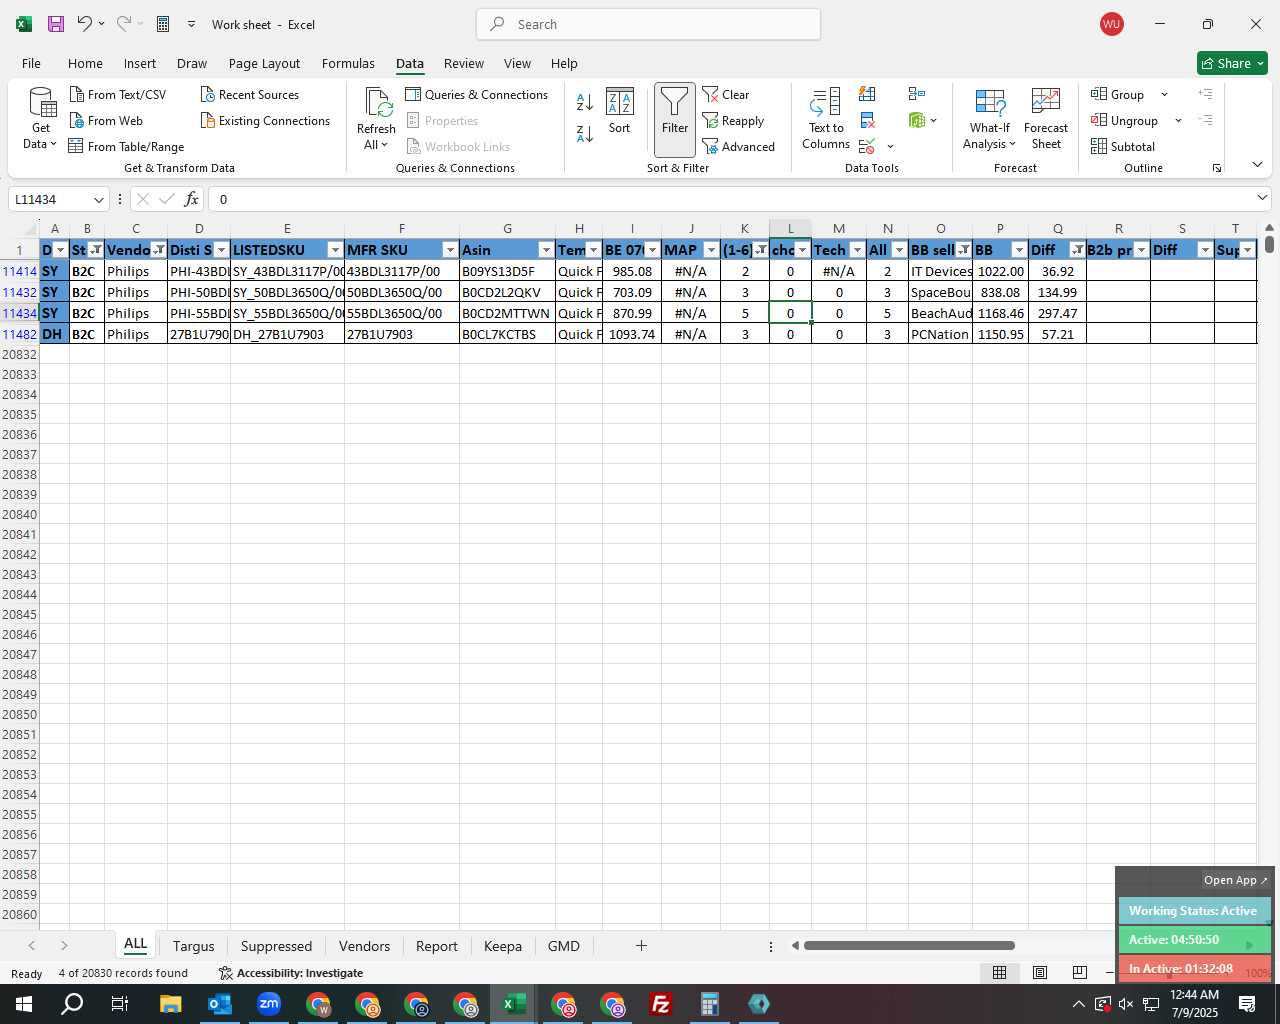Expand Ungroup dropdown arrow
The height and width of the screenshot is (1024, 1280).
pyautogui.click(x=1178, y=121)
